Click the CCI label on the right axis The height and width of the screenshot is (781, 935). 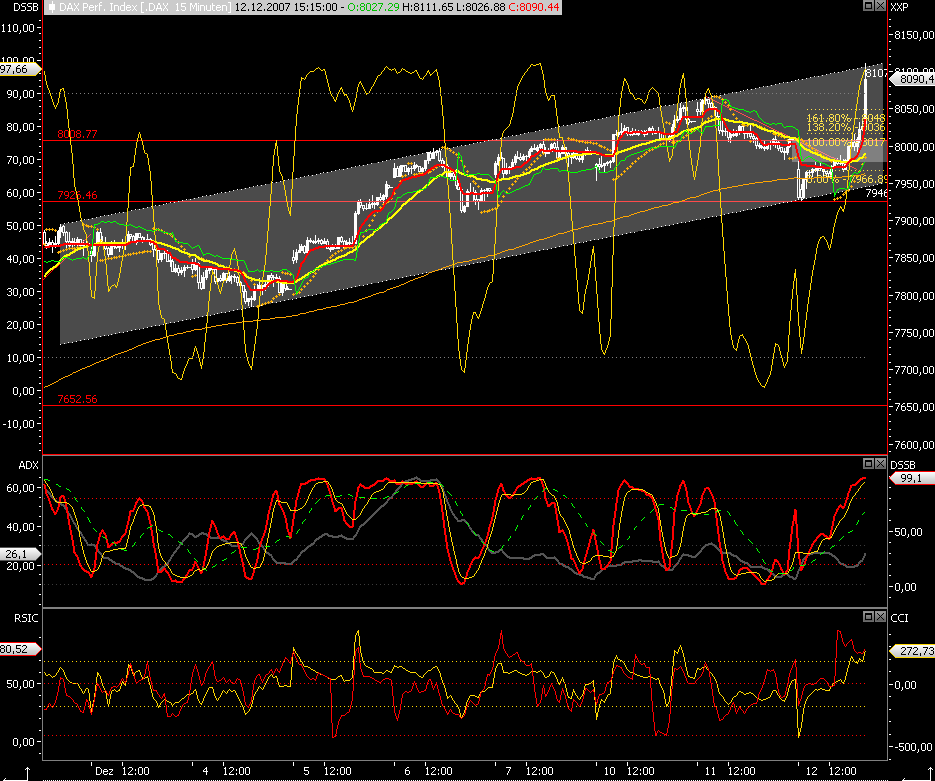coord(899,618)
